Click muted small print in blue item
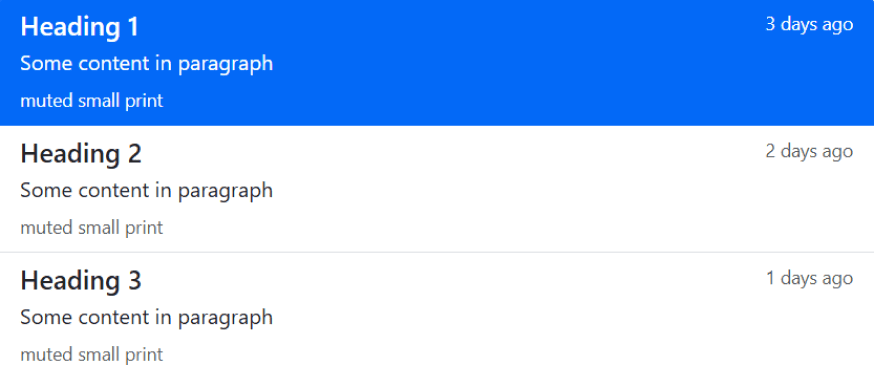This screenshot has height=368, width=874. tap(91, 101)
